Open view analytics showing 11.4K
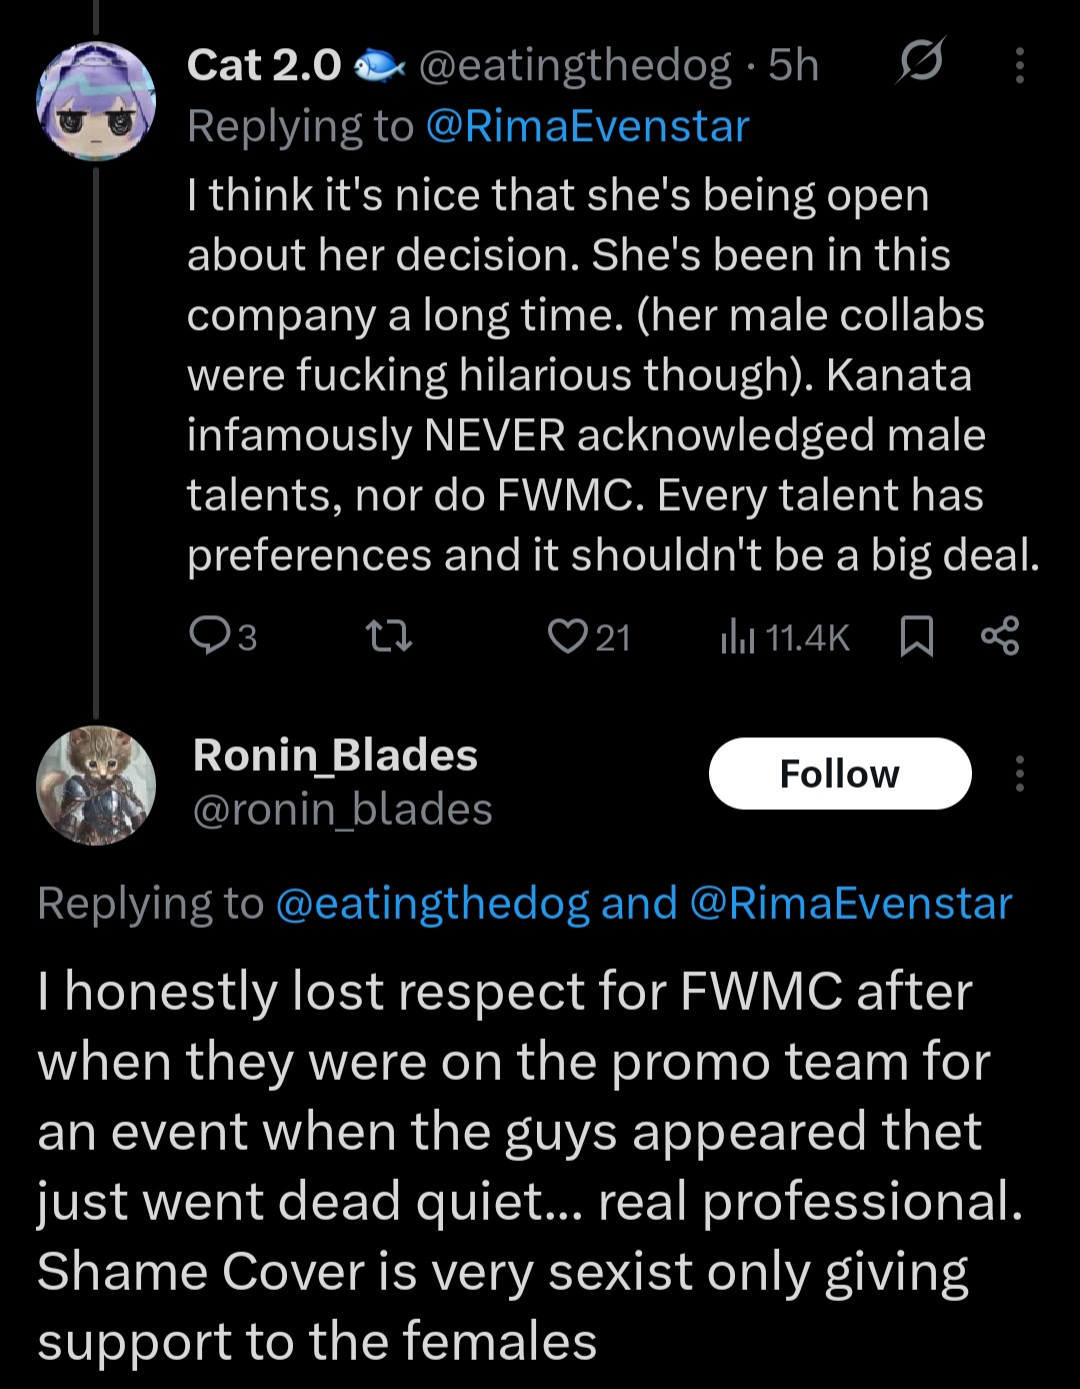Viewport: 1080px width, 1389px height. point(784,637)
